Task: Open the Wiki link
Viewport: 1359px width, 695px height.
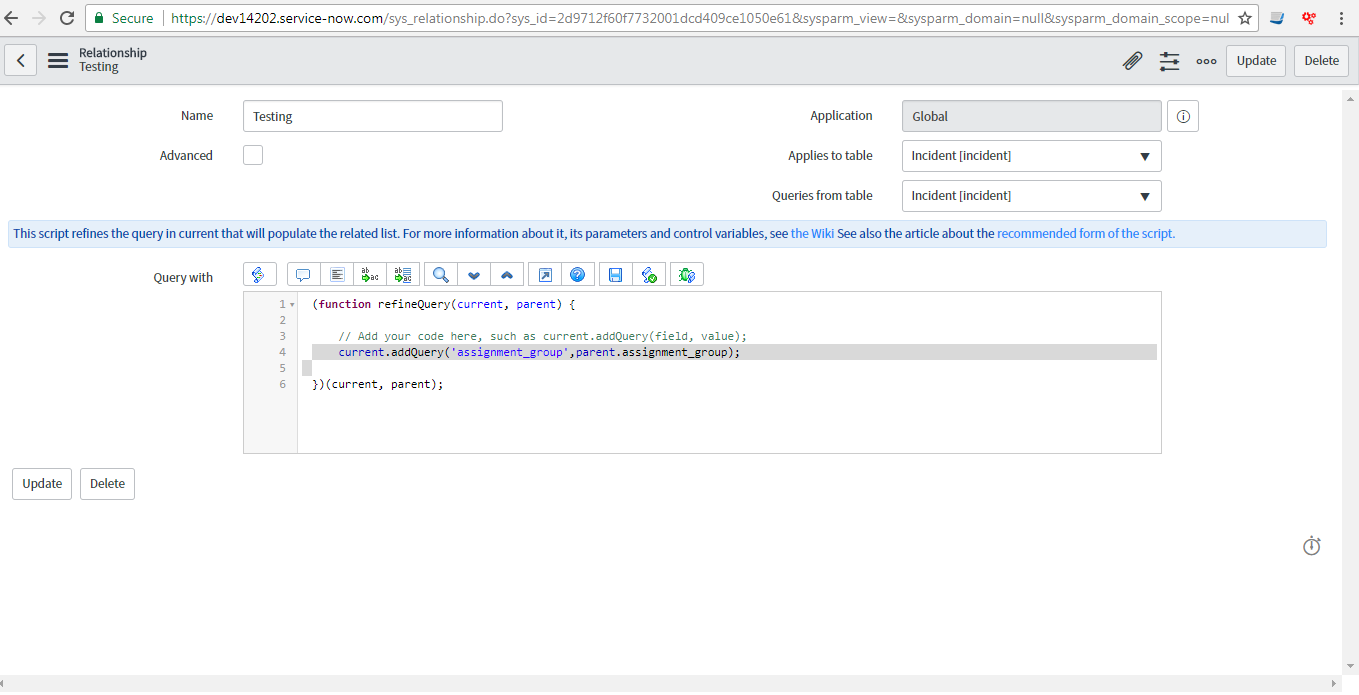Action: 812,234
